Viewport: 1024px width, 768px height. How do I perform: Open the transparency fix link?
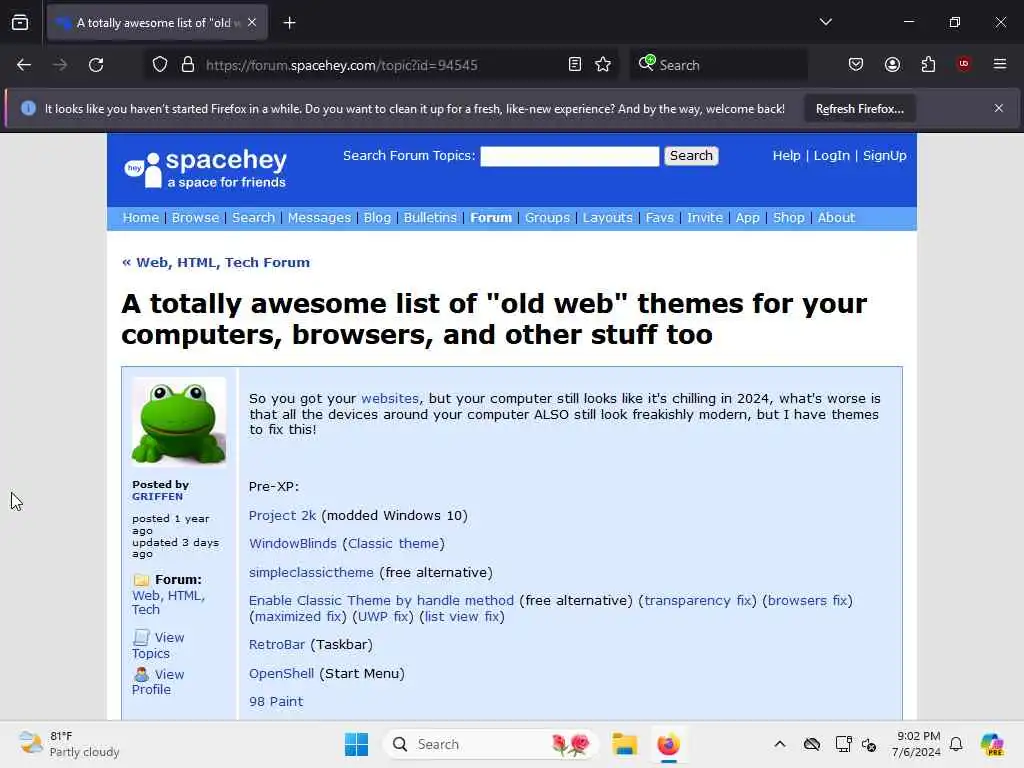click(697, 600)
